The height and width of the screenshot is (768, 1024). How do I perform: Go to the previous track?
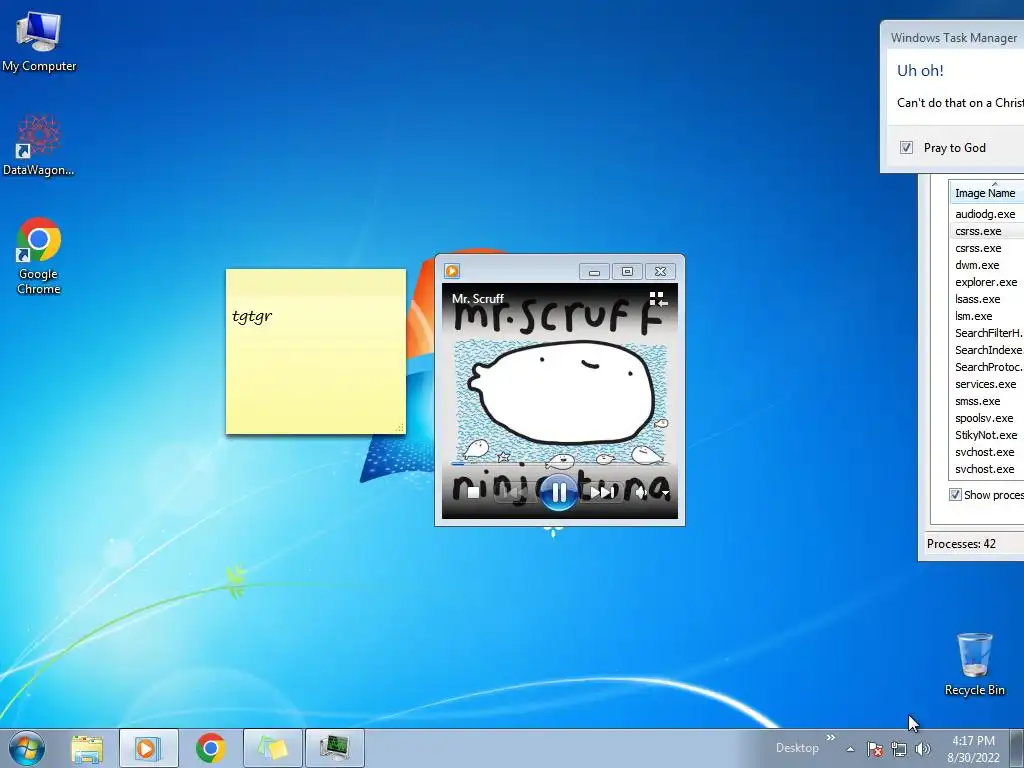tap(514, 492)
